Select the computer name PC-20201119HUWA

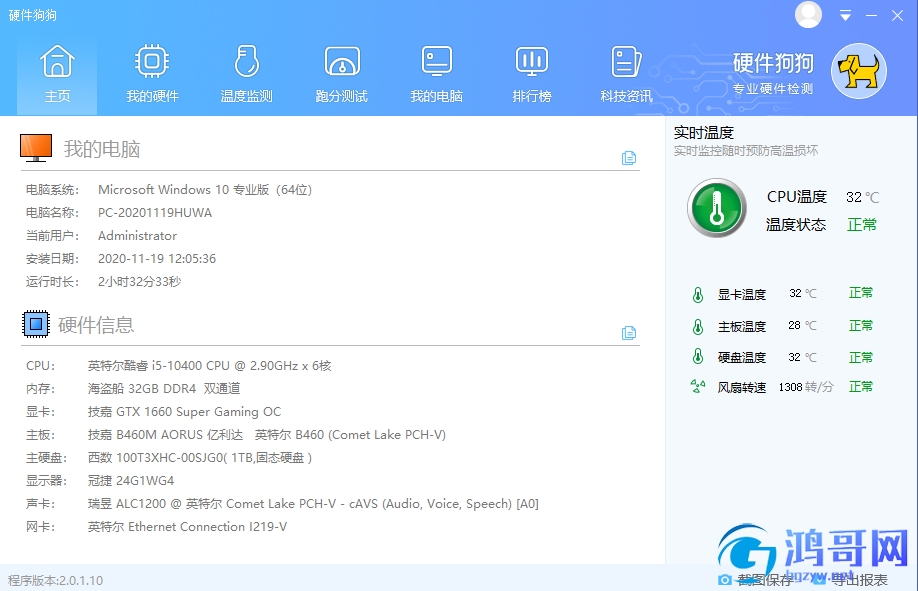click(155, 213)
